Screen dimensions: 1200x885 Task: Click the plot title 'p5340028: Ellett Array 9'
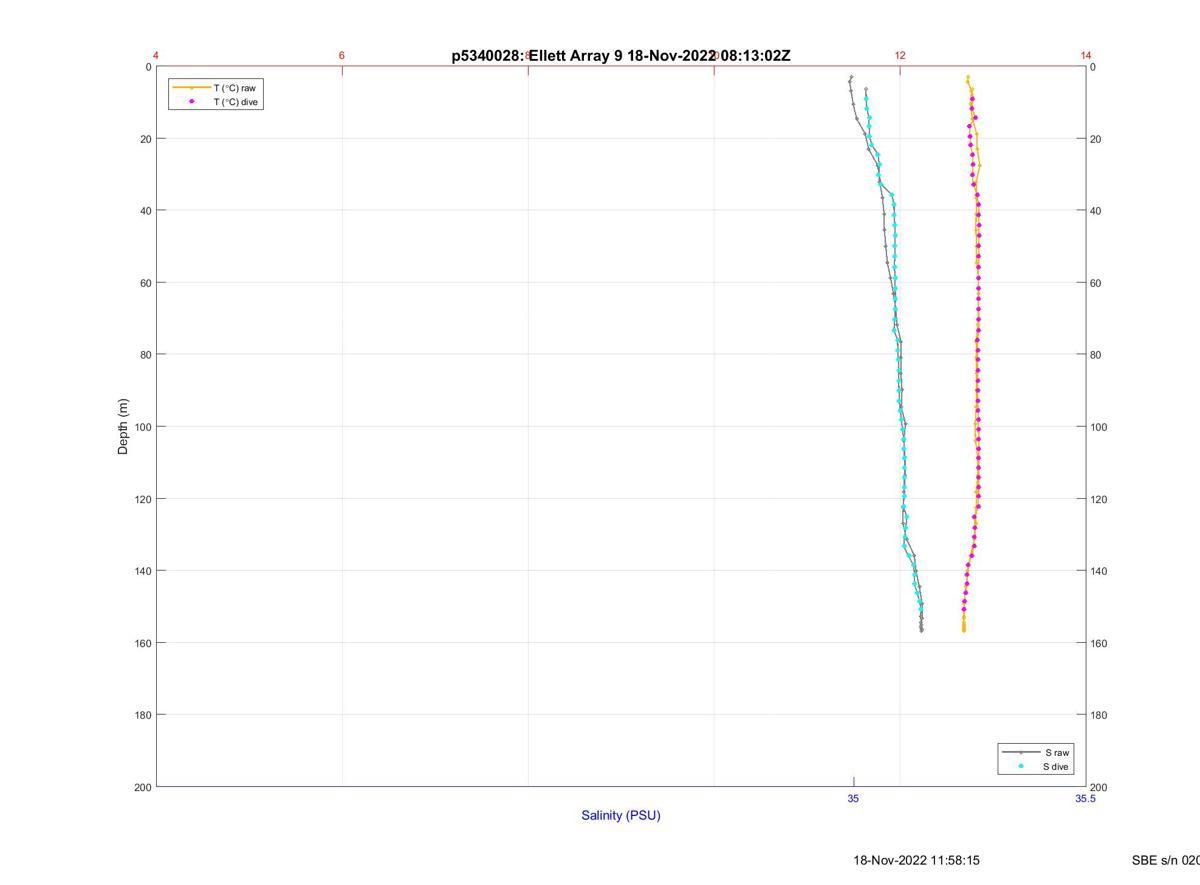537,56
